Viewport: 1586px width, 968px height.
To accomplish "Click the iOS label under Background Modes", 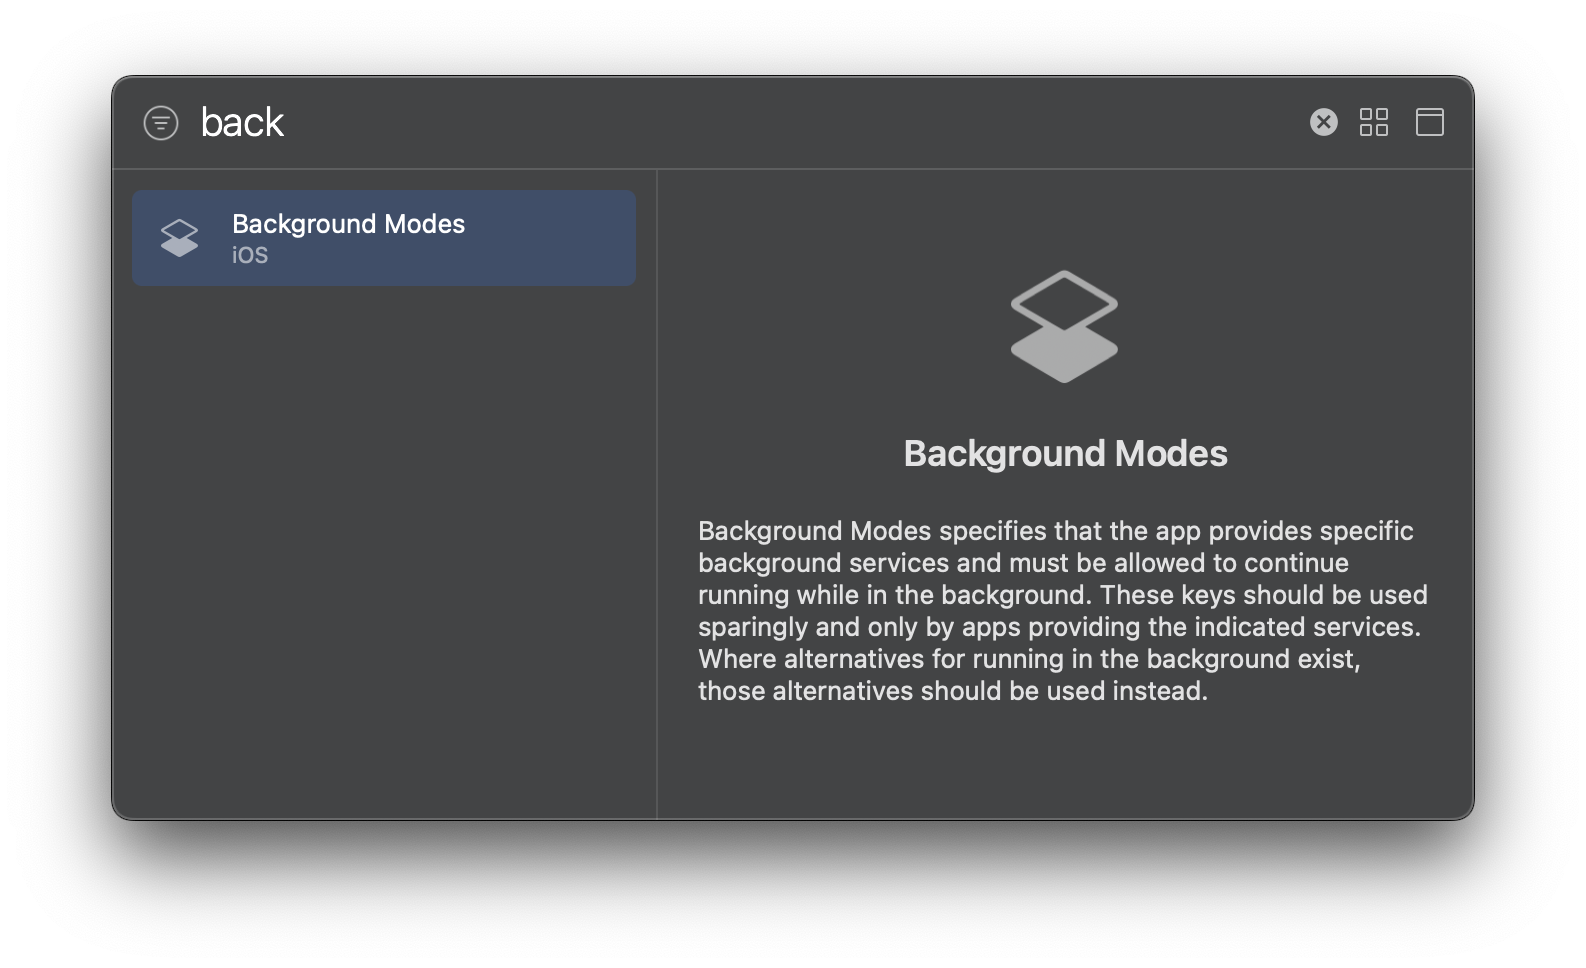I will coord(250,255).
